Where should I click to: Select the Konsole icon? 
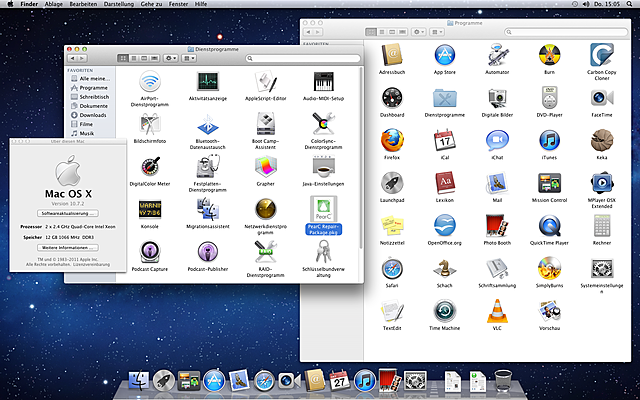tap(150, 209)
